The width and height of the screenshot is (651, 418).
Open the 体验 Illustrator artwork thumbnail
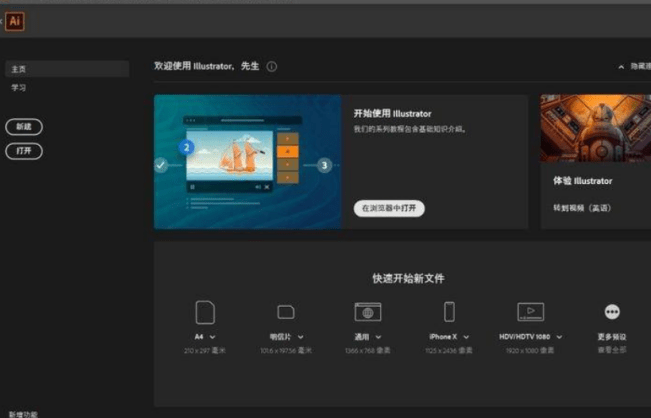click(x=595, y=128)
